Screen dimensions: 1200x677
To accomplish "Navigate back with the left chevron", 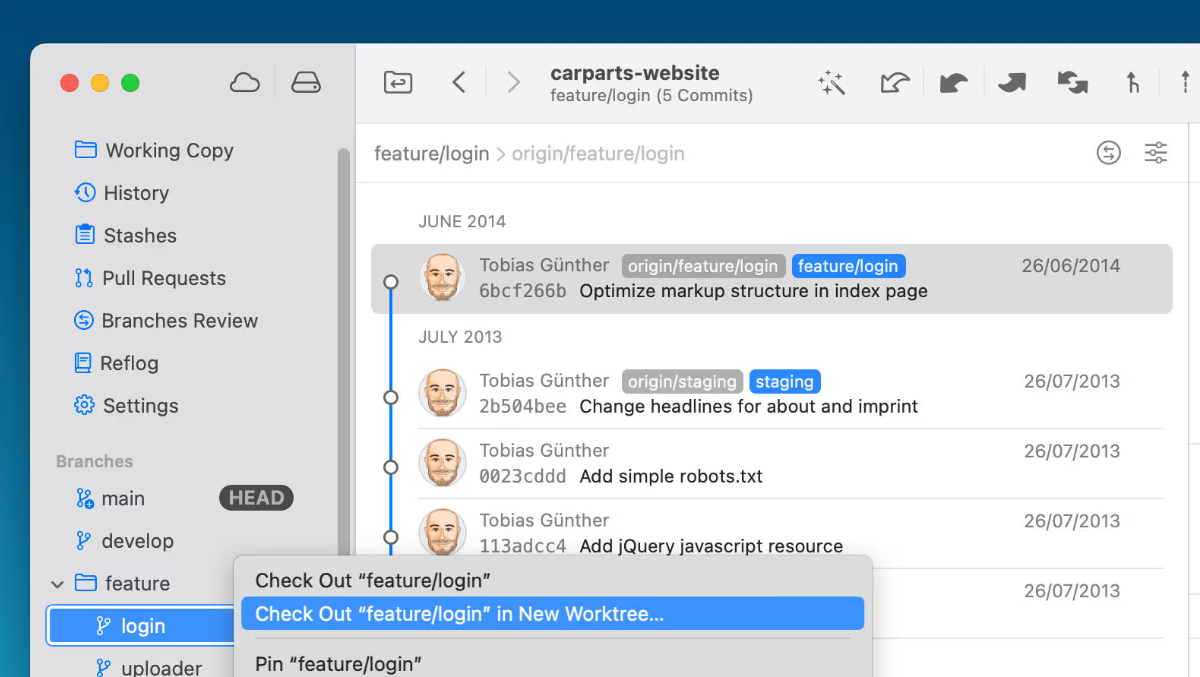I will pos(459,83).
